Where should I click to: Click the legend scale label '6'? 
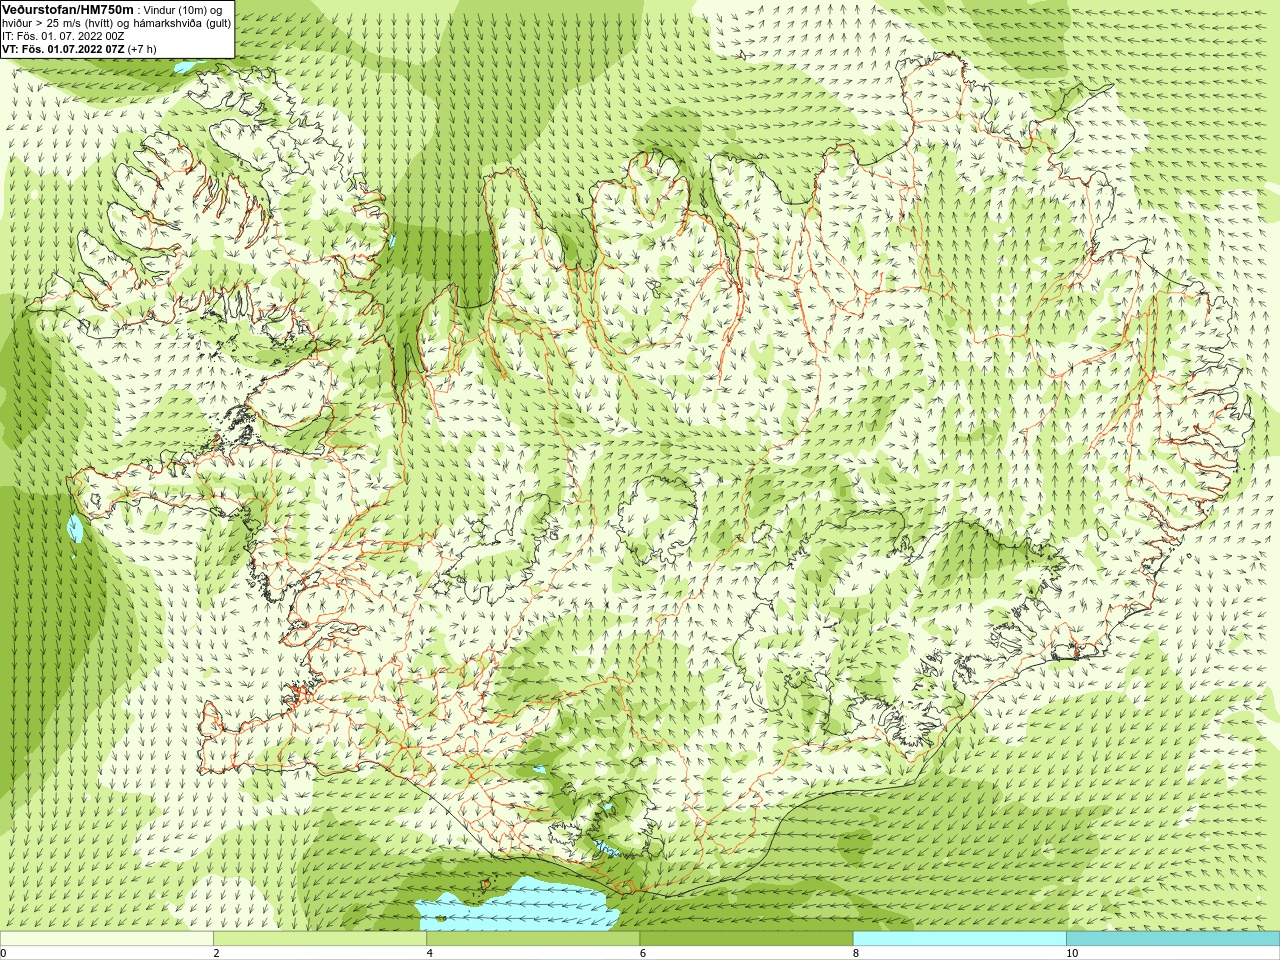(643, 953)
